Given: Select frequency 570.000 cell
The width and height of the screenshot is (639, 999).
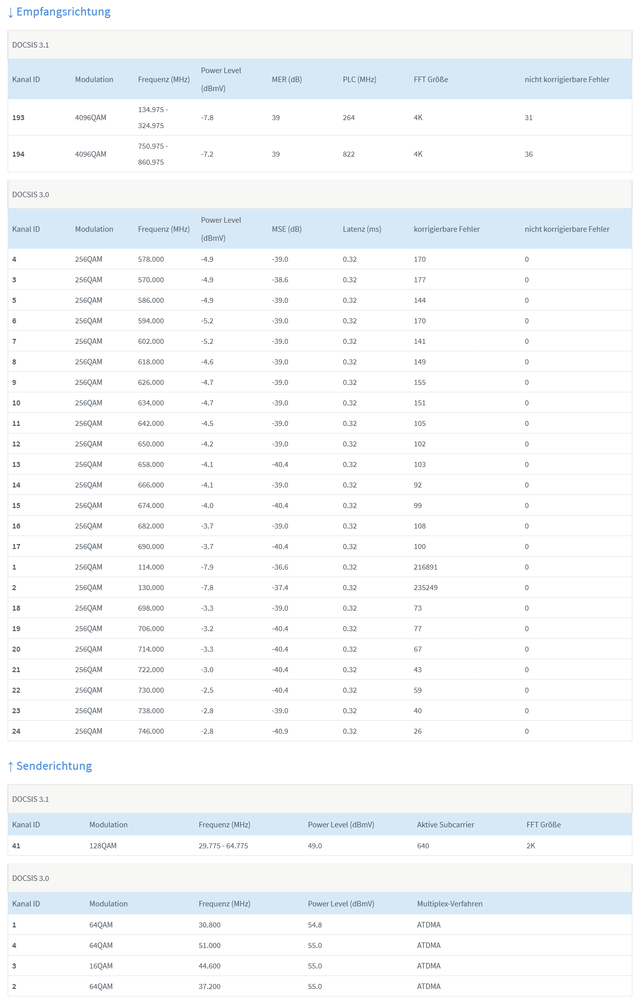Looking at the screenshot, I should [x=151, y=280].
